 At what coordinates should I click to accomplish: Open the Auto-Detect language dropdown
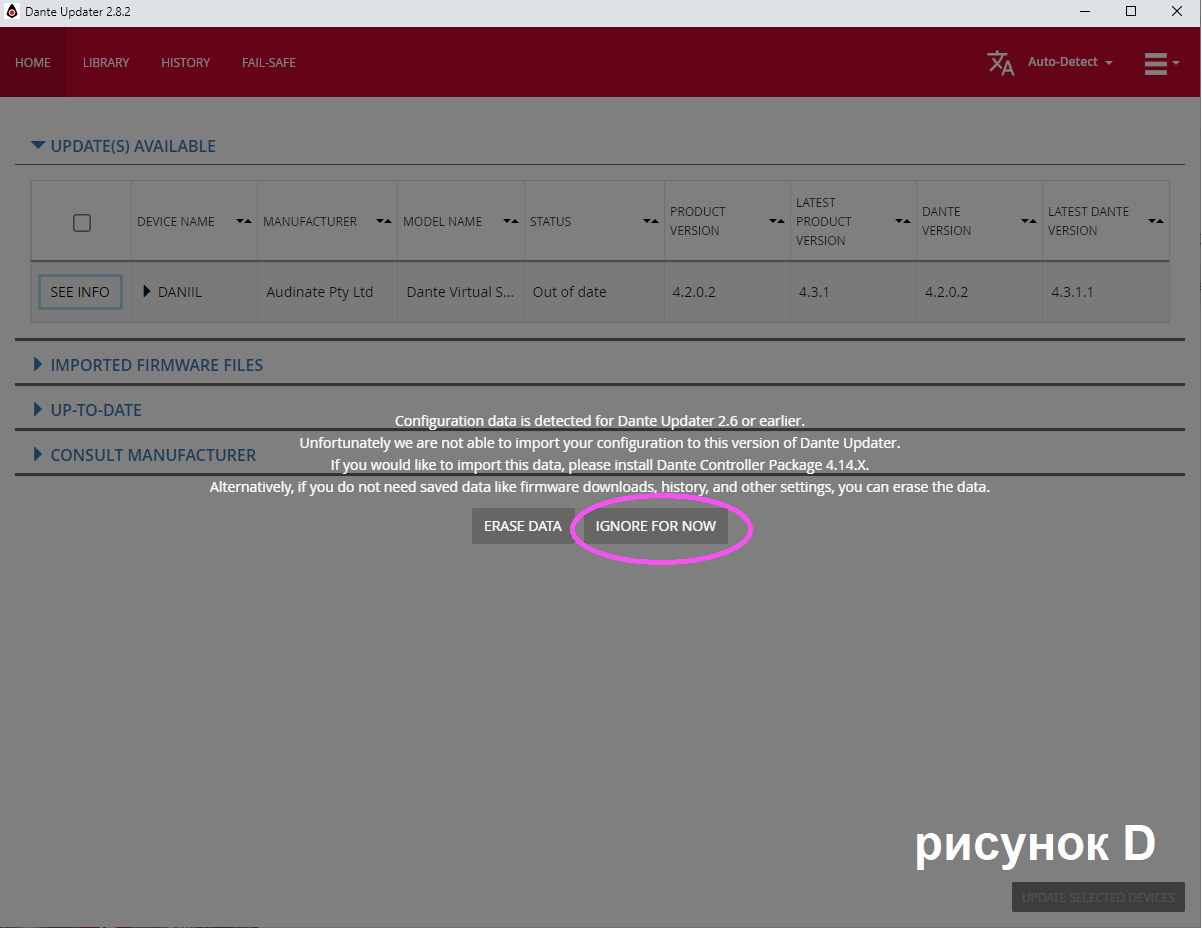click(1069, 62)
